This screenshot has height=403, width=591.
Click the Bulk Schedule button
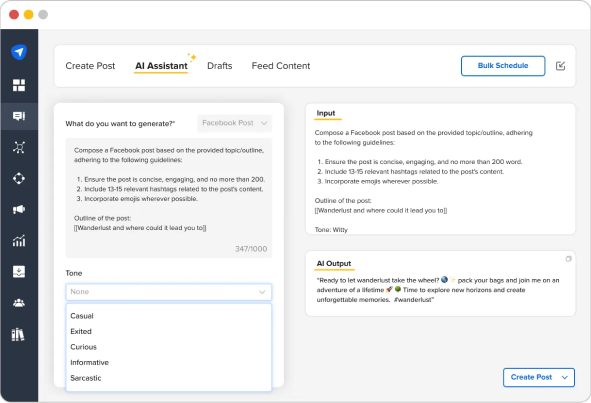pos(503,66)
